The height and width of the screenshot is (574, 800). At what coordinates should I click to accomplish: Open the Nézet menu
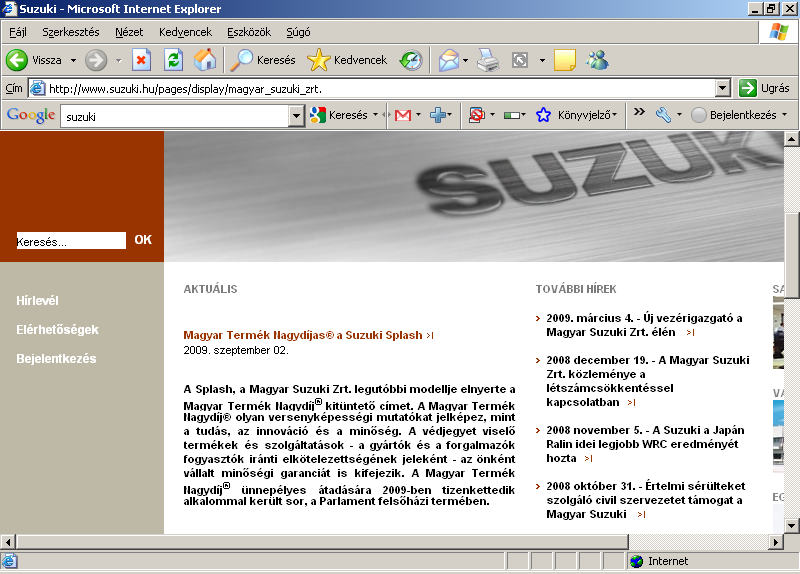tap(129, 32)
